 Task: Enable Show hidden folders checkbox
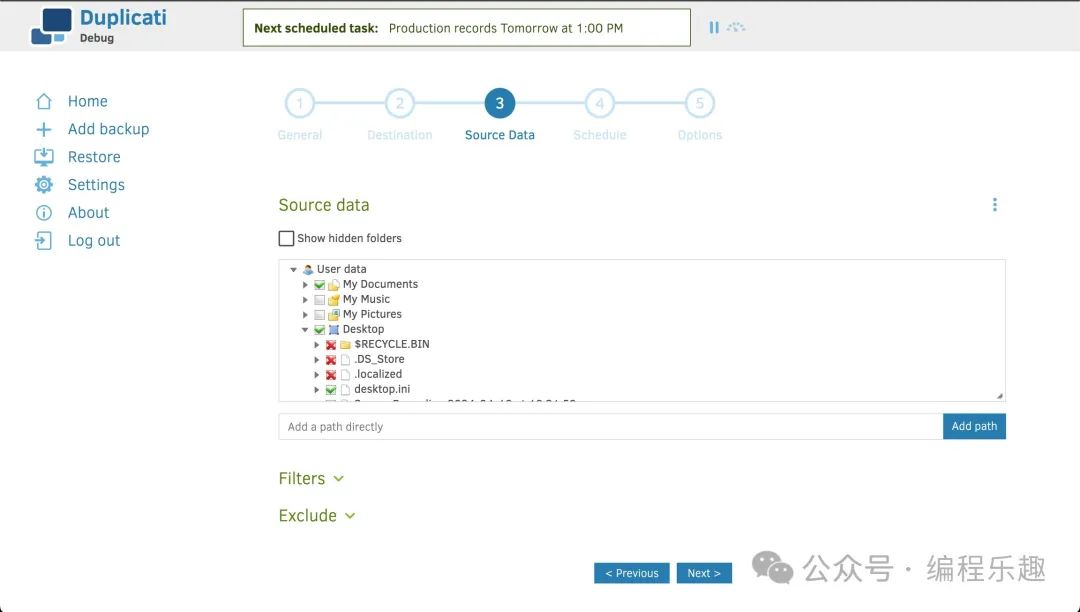click(x=287, y=239)
